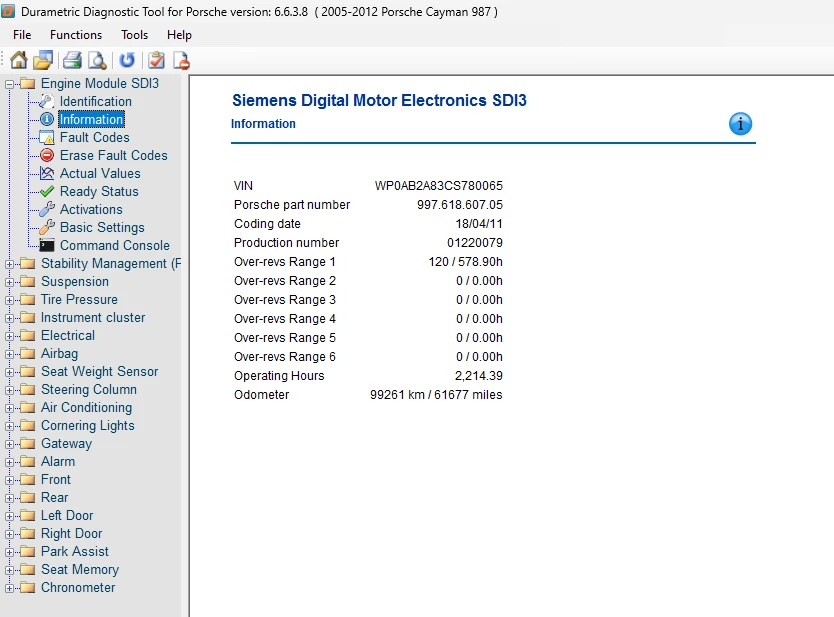
Task: Select the Information tree item
Action: click(91, 119)
